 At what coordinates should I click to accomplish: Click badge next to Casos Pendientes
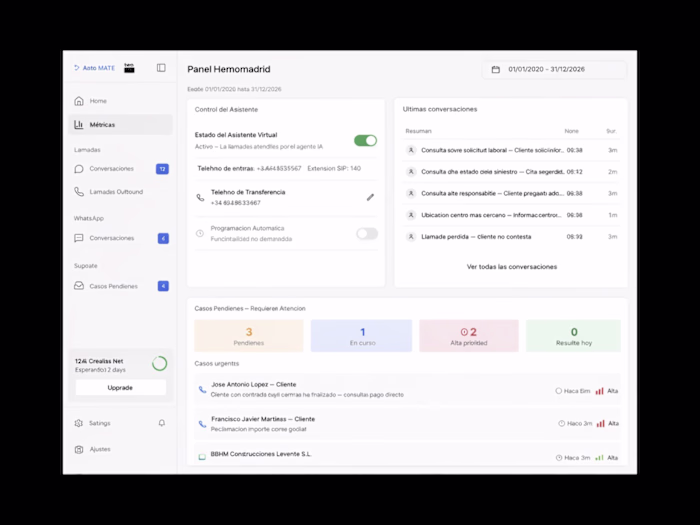point(163,286)
